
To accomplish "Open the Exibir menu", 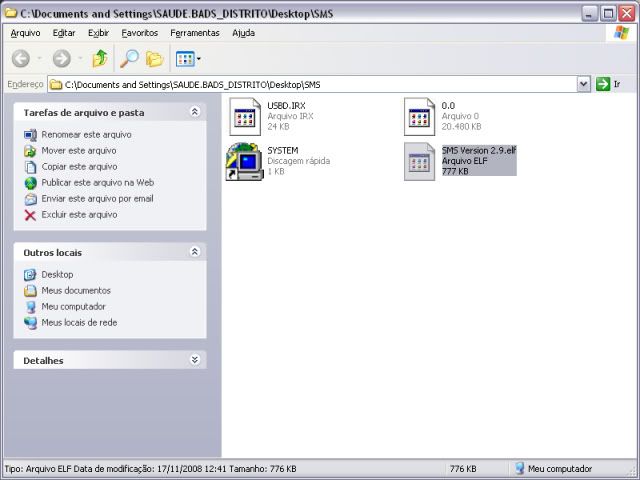I will [98, 33].
